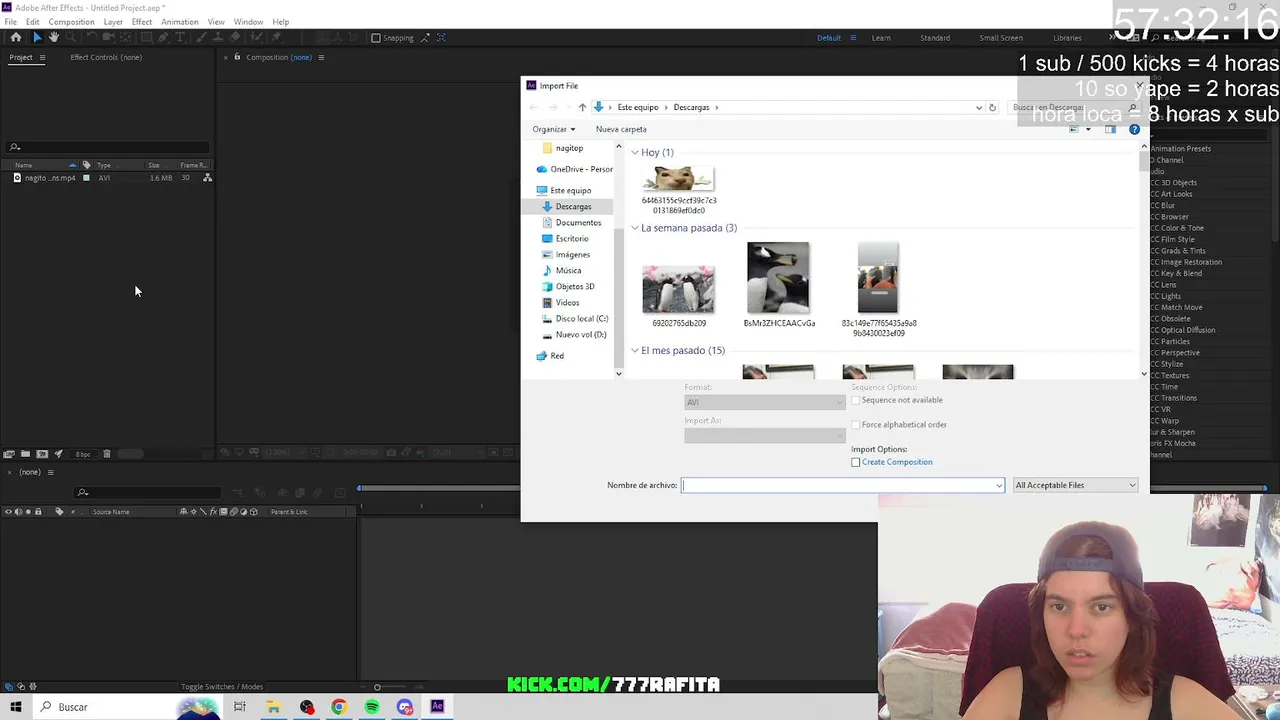
Task: Click the New Composition icon in Project panel
Action: click(42, 454)
